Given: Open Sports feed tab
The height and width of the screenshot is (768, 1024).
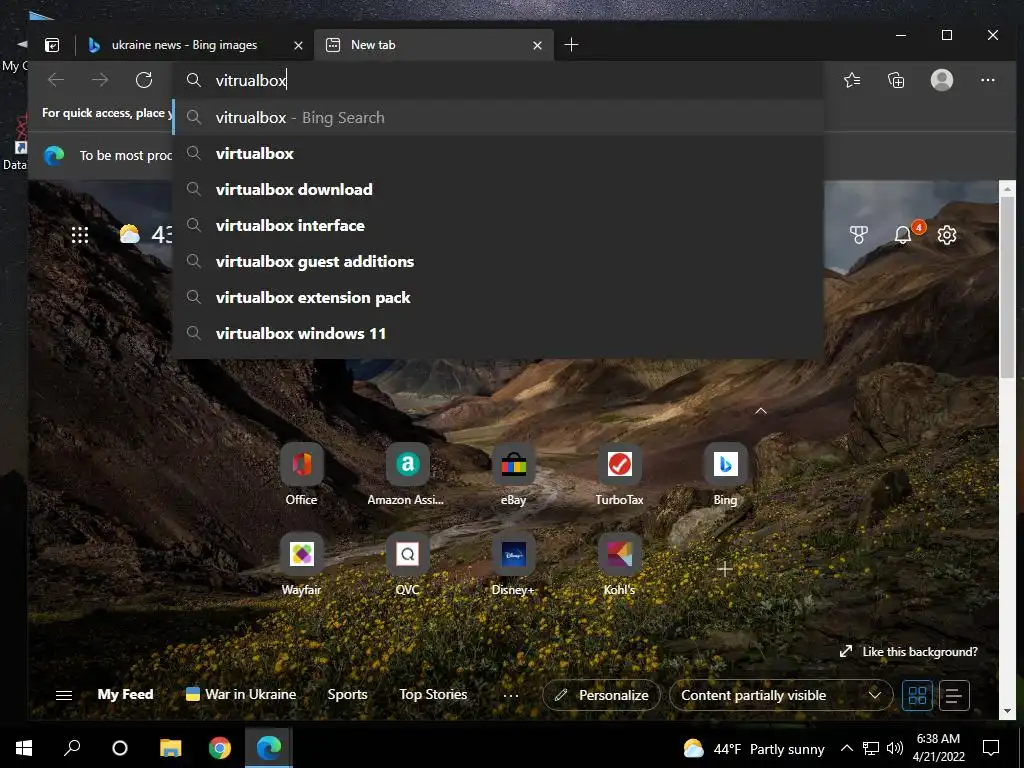Looking at the screenshot, I should 347,695.
